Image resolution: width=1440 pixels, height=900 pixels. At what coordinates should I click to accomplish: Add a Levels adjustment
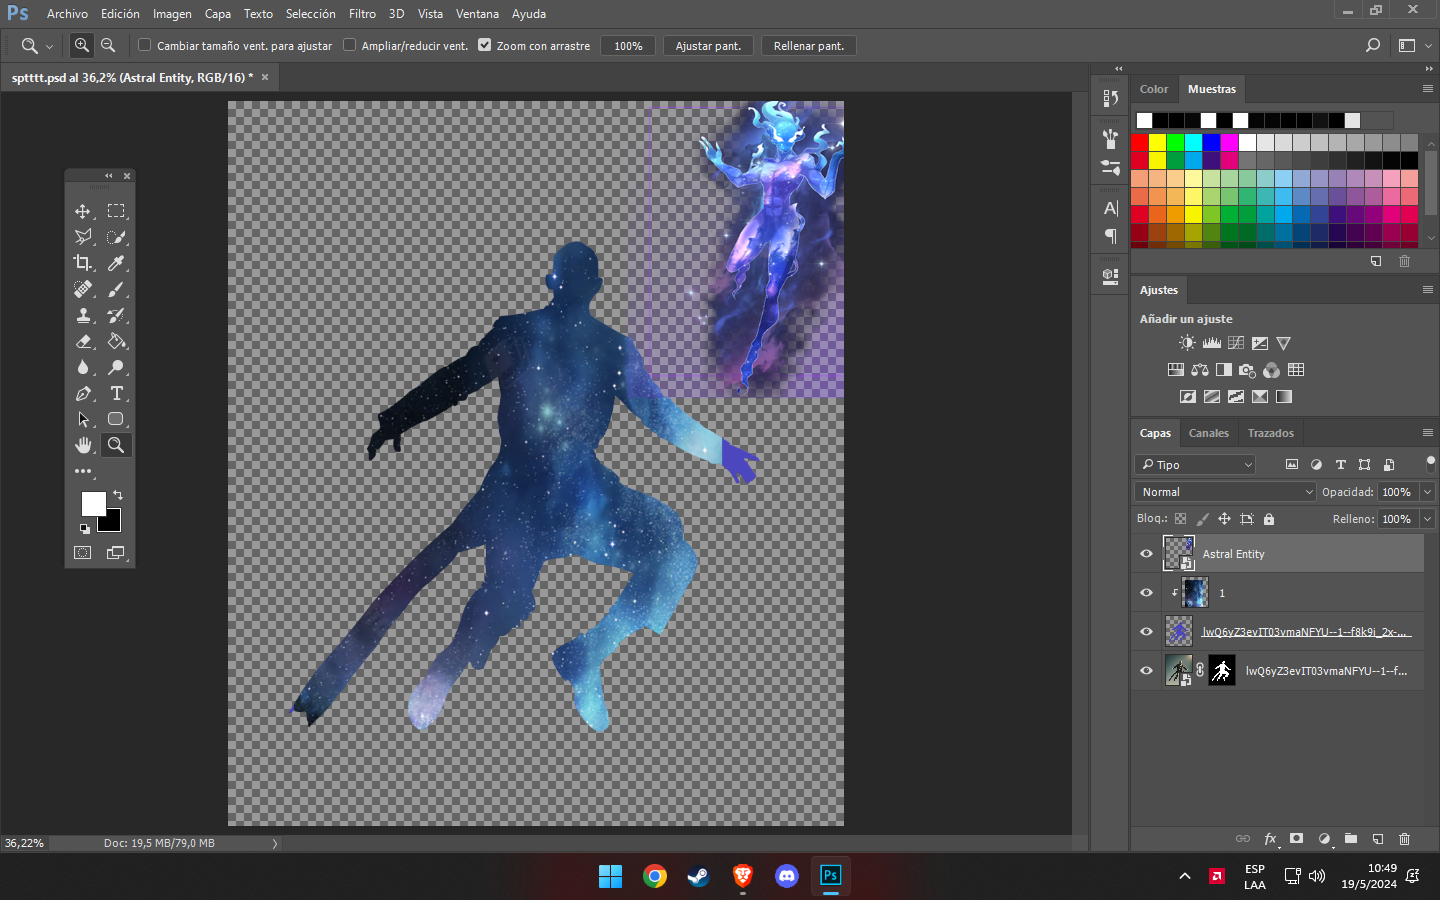1212,343
